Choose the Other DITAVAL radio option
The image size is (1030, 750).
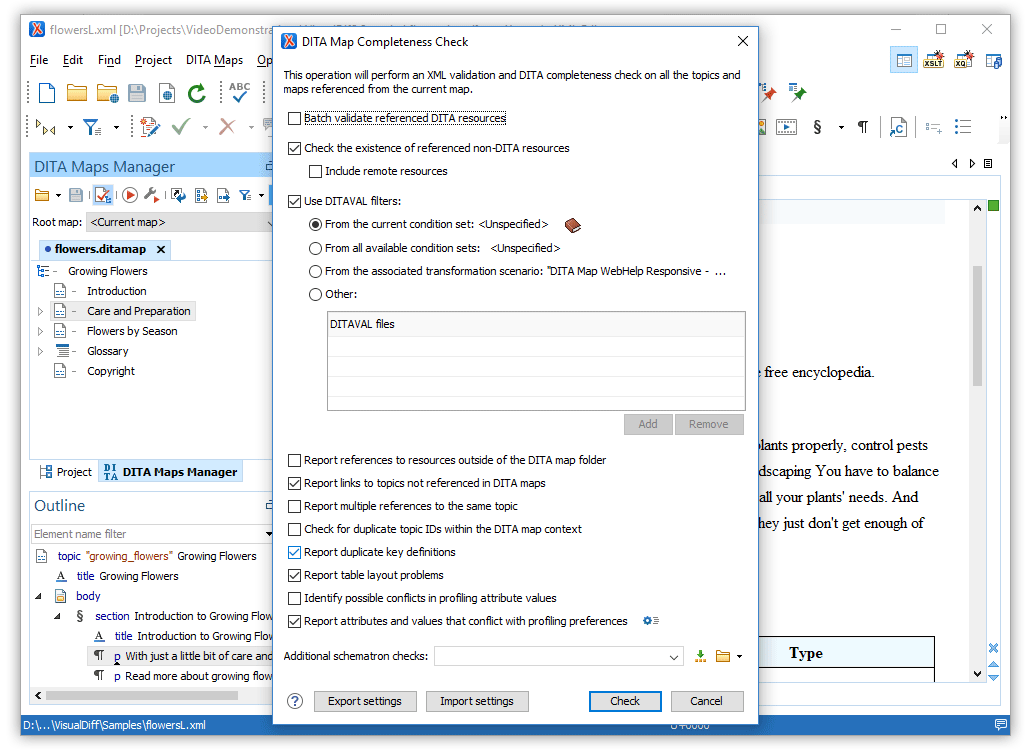pyautogui.click(x=315, y=294)
